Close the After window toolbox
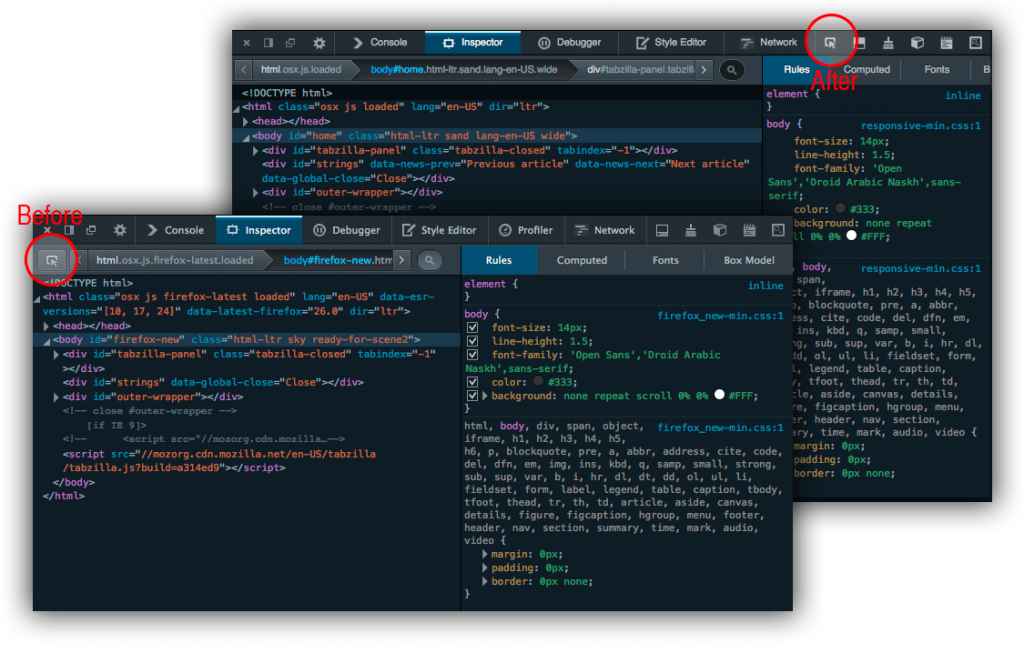Screen dimensions: 1024x653 (x=246, y=43)
